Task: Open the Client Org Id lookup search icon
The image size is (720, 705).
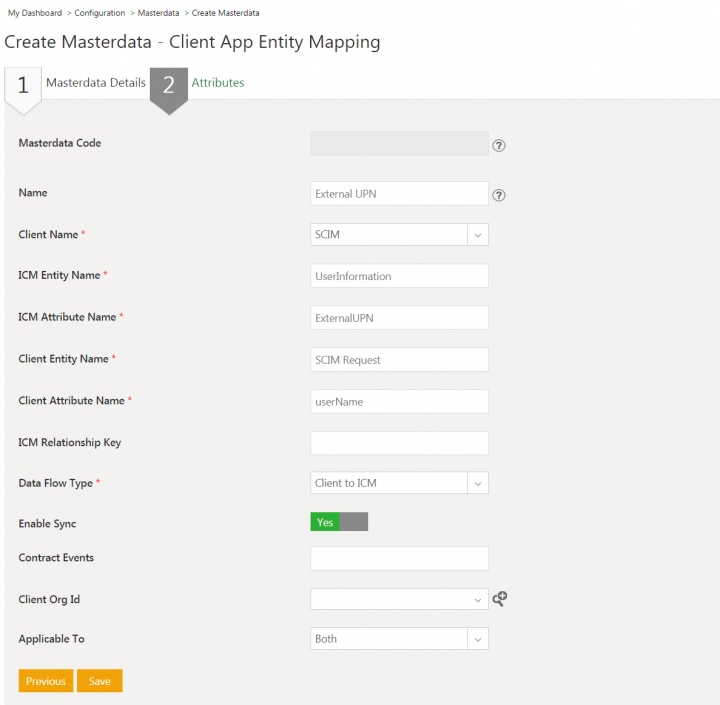Action: pyautogui.click(x=500, y=599)
